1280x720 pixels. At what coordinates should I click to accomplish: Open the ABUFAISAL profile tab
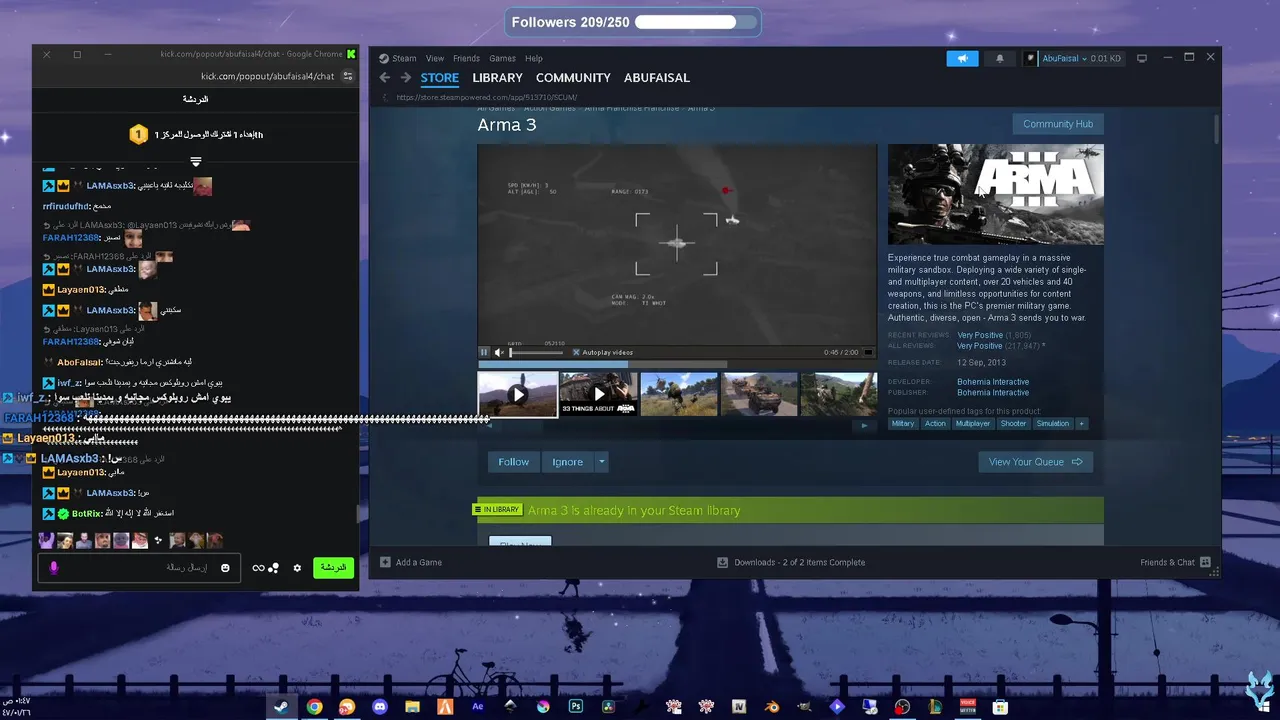[x=657, y=78]
